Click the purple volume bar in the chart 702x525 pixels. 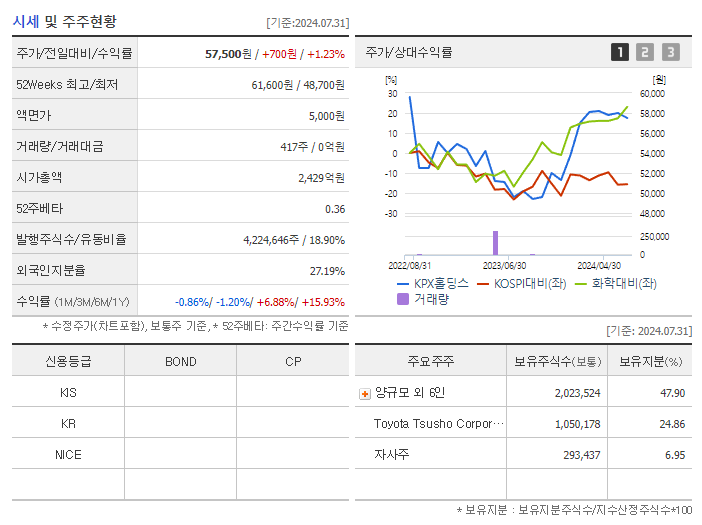point(495,243)
